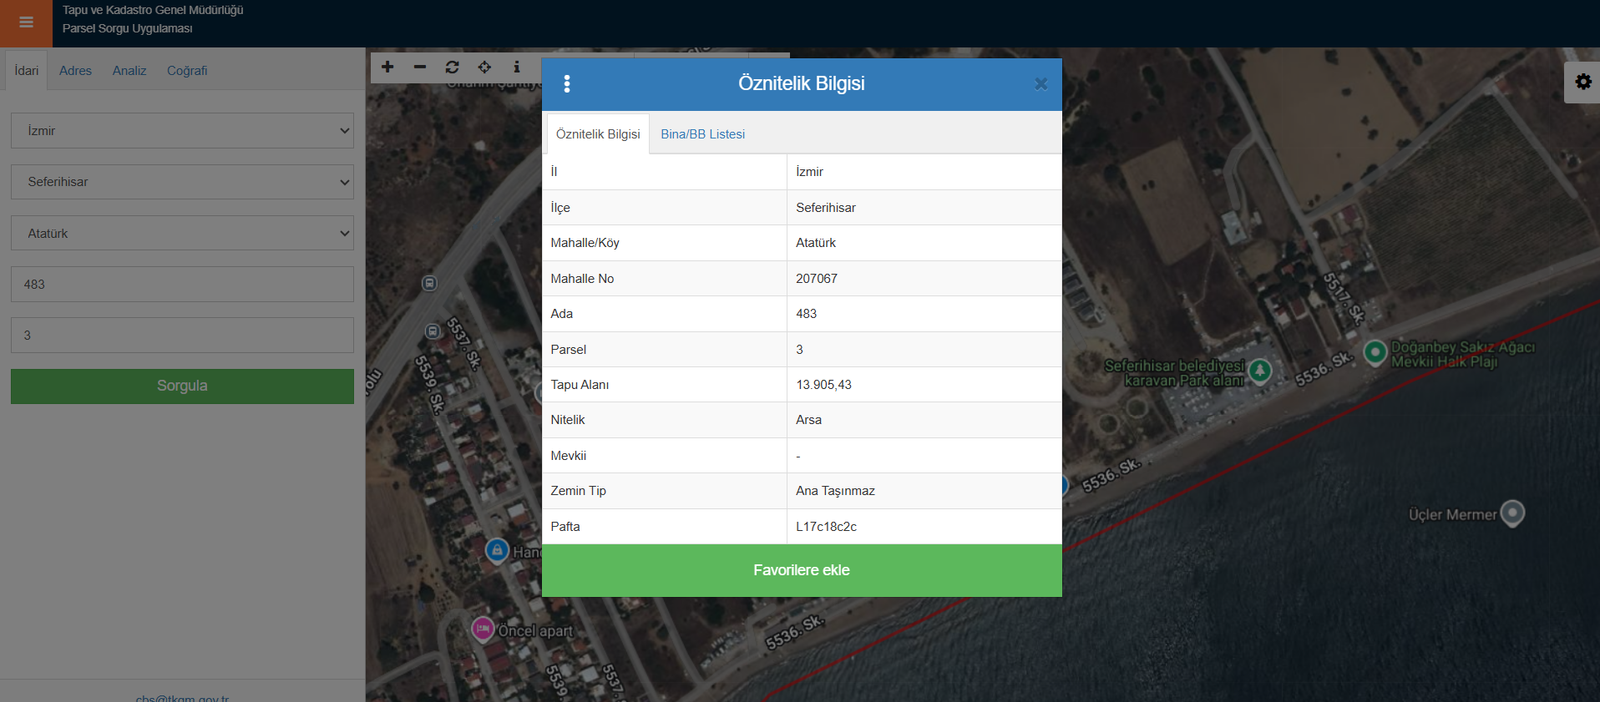Screen dimensions: 1600x702
Task: Zoom in with the plus map tool
Action: pyautogui.click(x=388, y=67)
